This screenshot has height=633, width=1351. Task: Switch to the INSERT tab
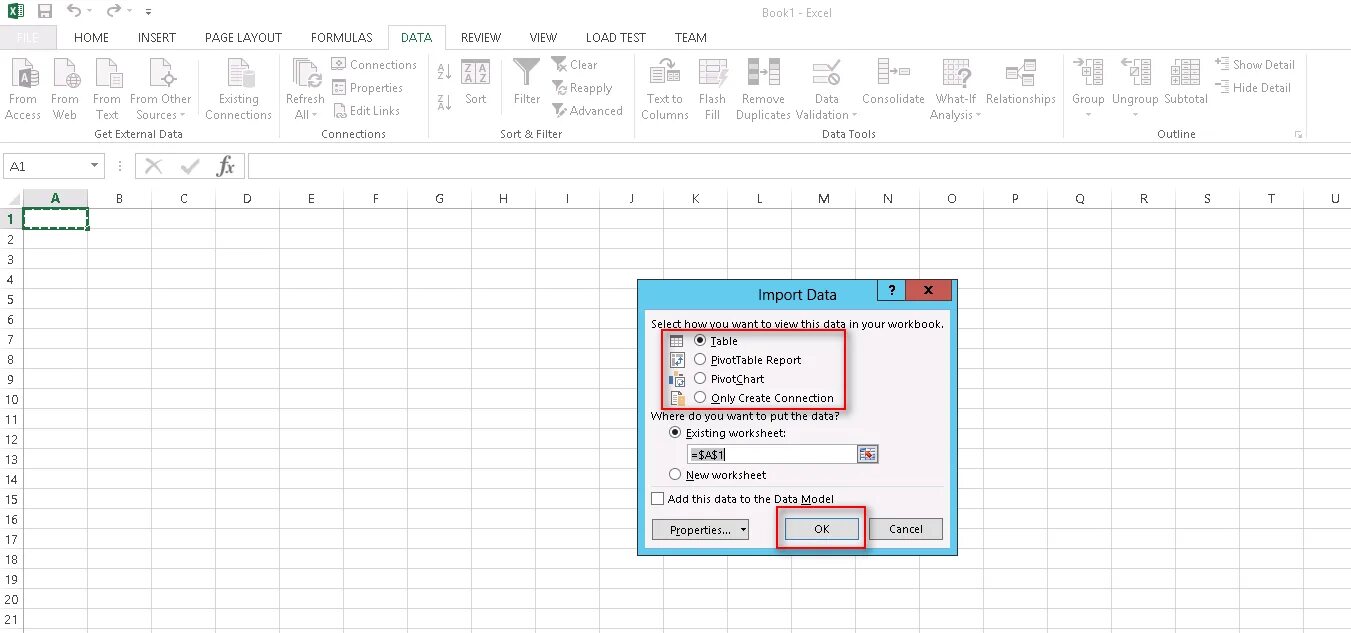coord(157,38)
